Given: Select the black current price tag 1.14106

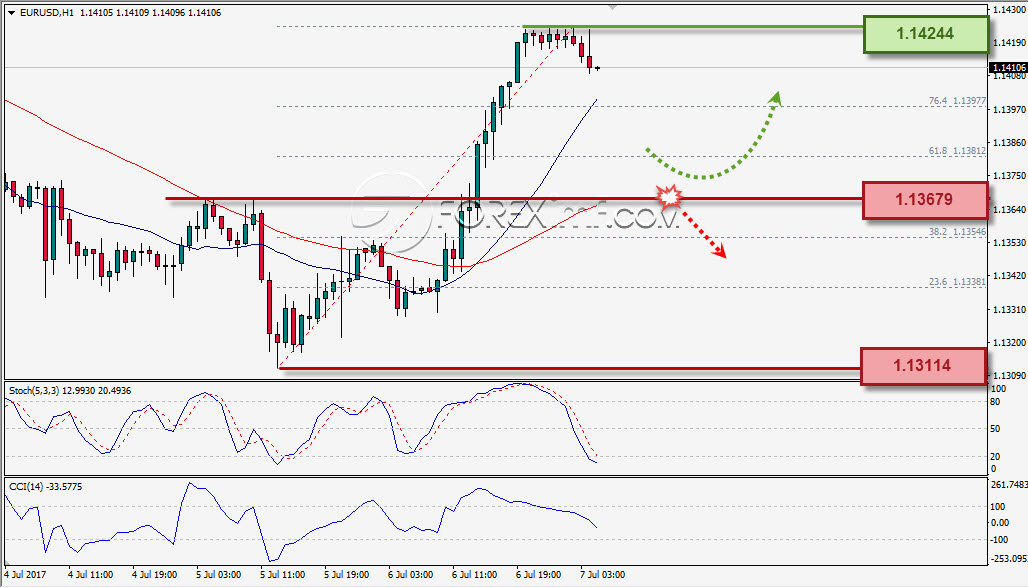Looking at the screenshot, I should coord(1008,68).
